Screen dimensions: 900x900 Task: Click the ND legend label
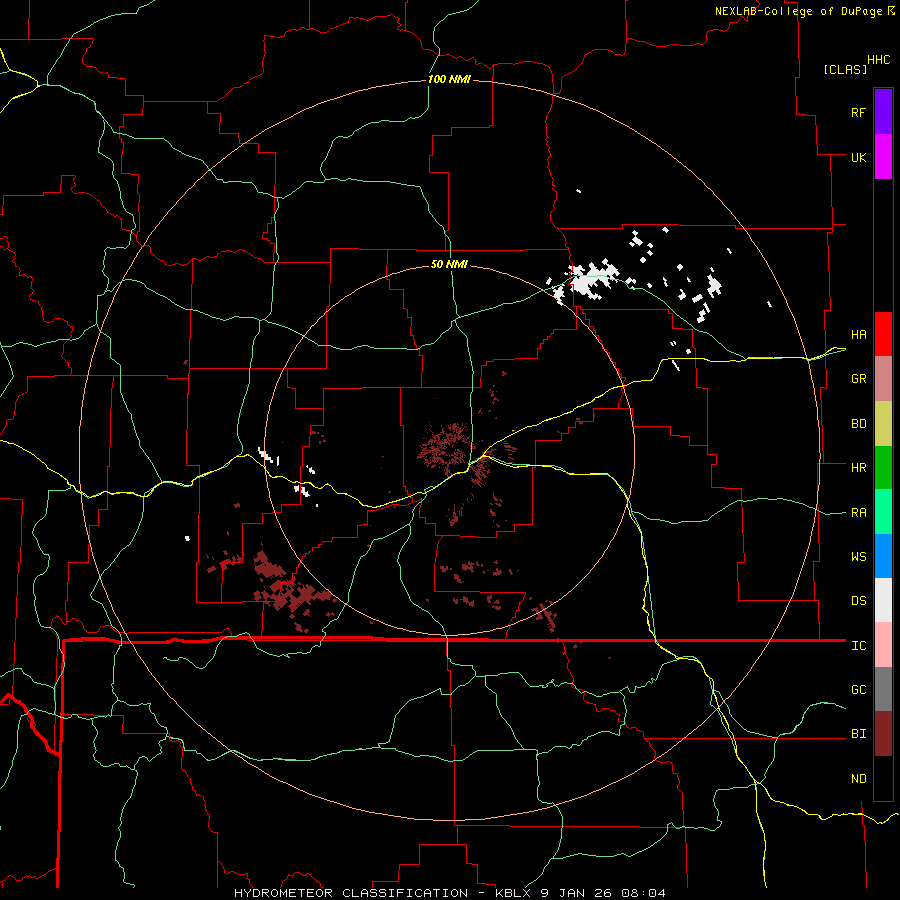tap(859, 778)
